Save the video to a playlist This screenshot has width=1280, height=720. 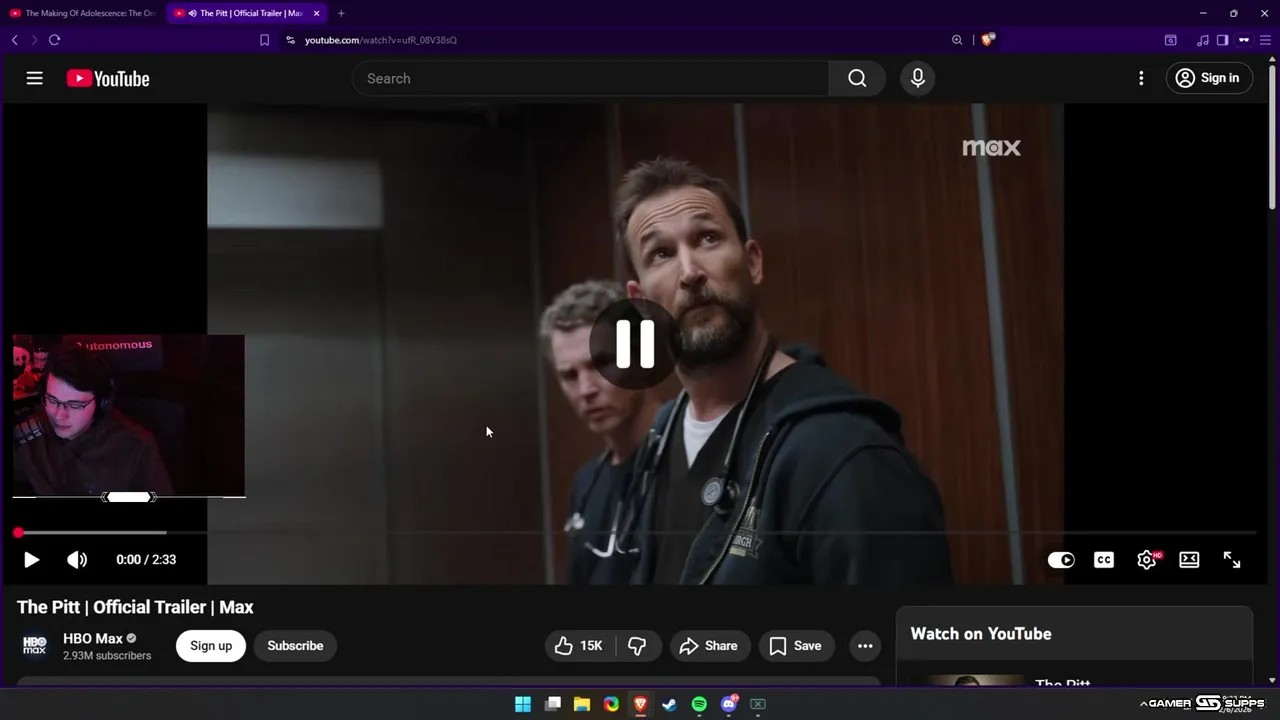point(796,646)
